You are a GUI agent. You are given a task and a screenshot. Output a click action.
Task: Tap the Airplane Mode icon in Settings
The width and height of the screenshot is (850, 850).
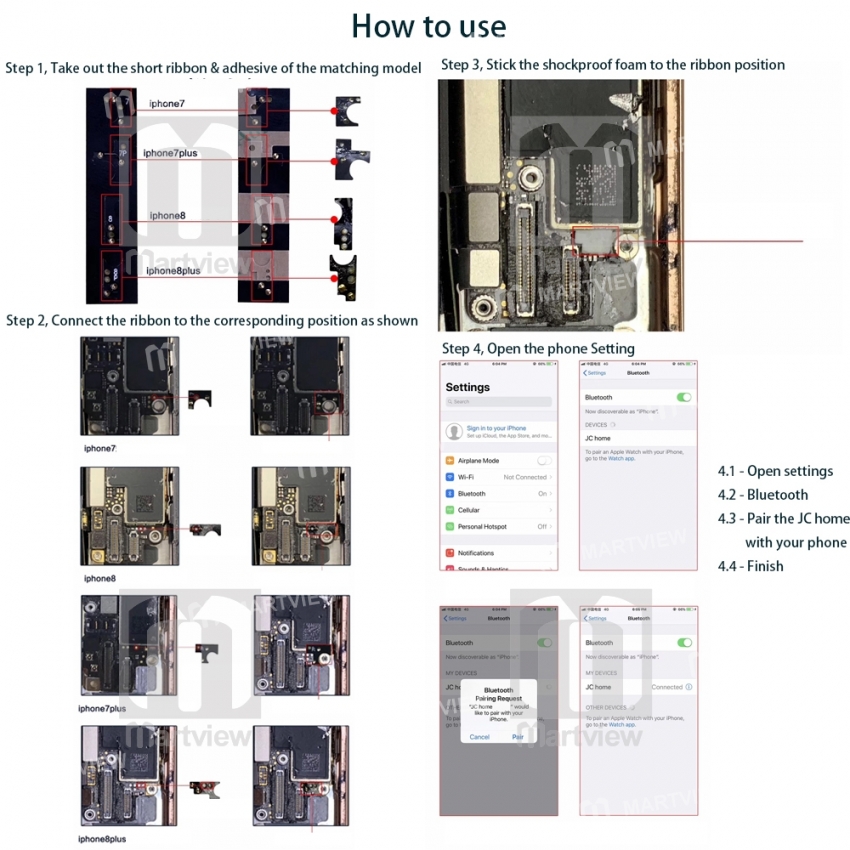click(449, 461)
